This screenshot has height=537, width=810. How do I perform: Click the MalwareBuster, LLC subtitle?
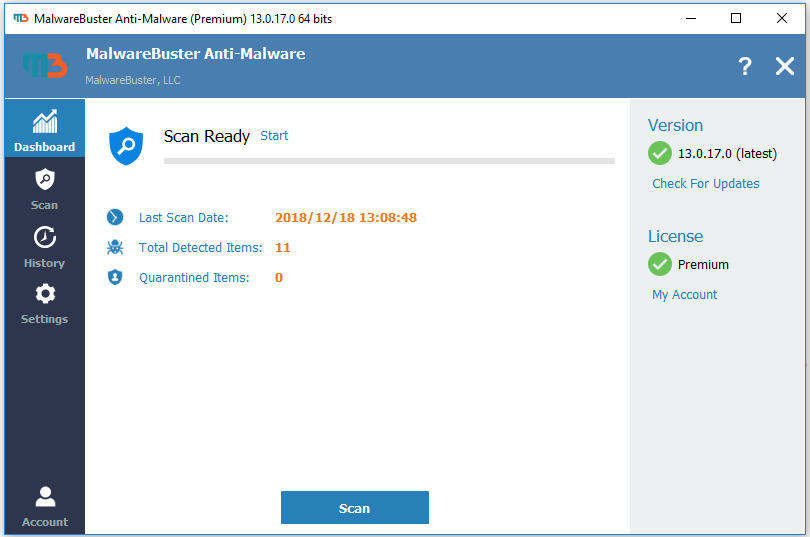(133, 80)
